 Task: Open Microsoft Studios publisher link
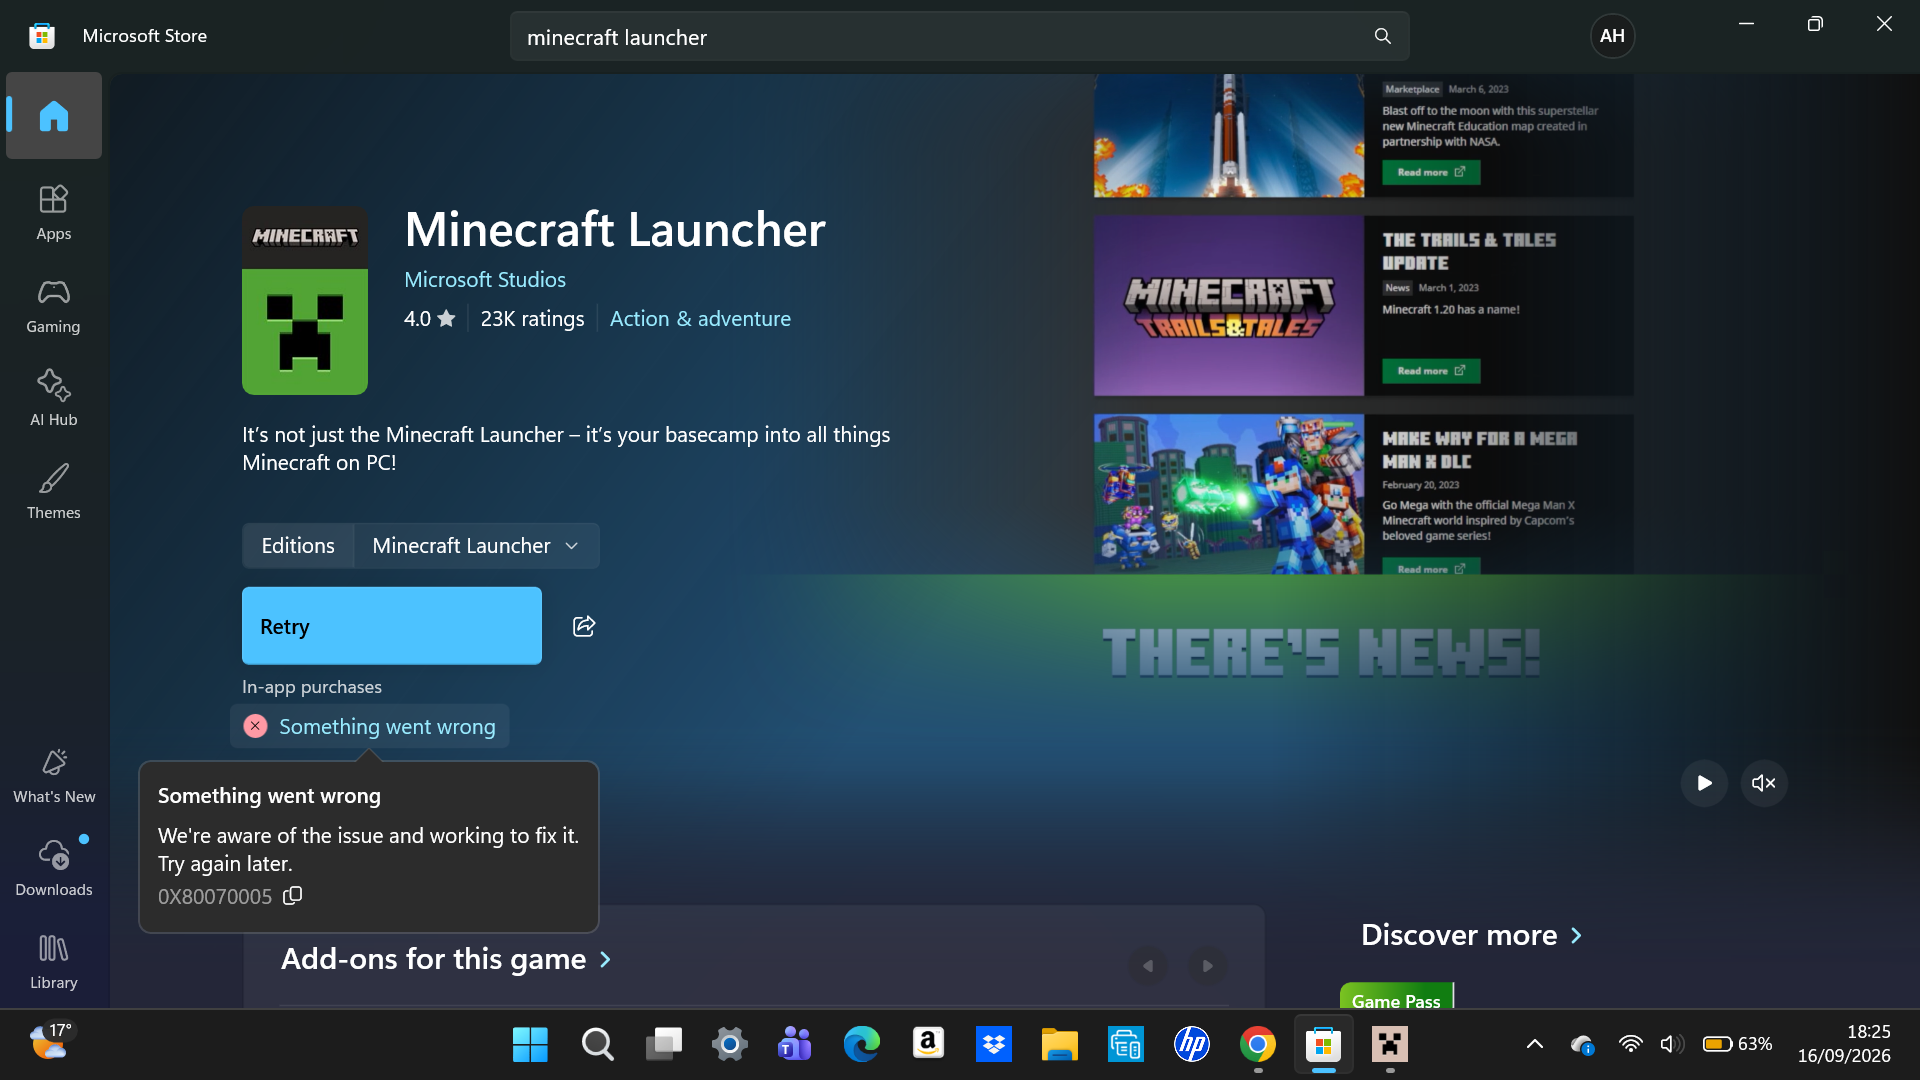[485, 280]
